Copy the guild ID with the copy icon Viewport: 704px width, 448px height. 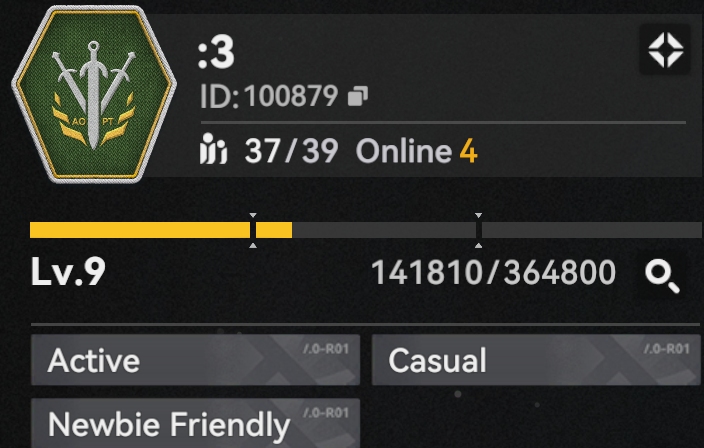pyautogui.click(x=358, y=96)
